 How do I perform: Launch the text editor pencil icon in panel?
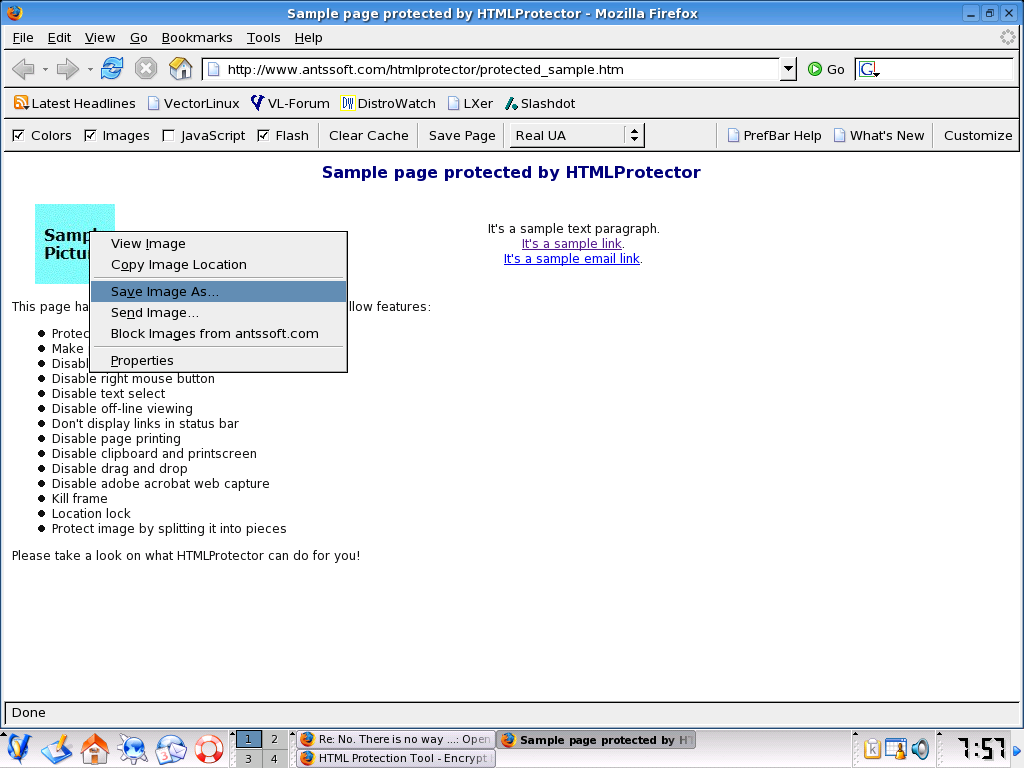pos(56,749)
